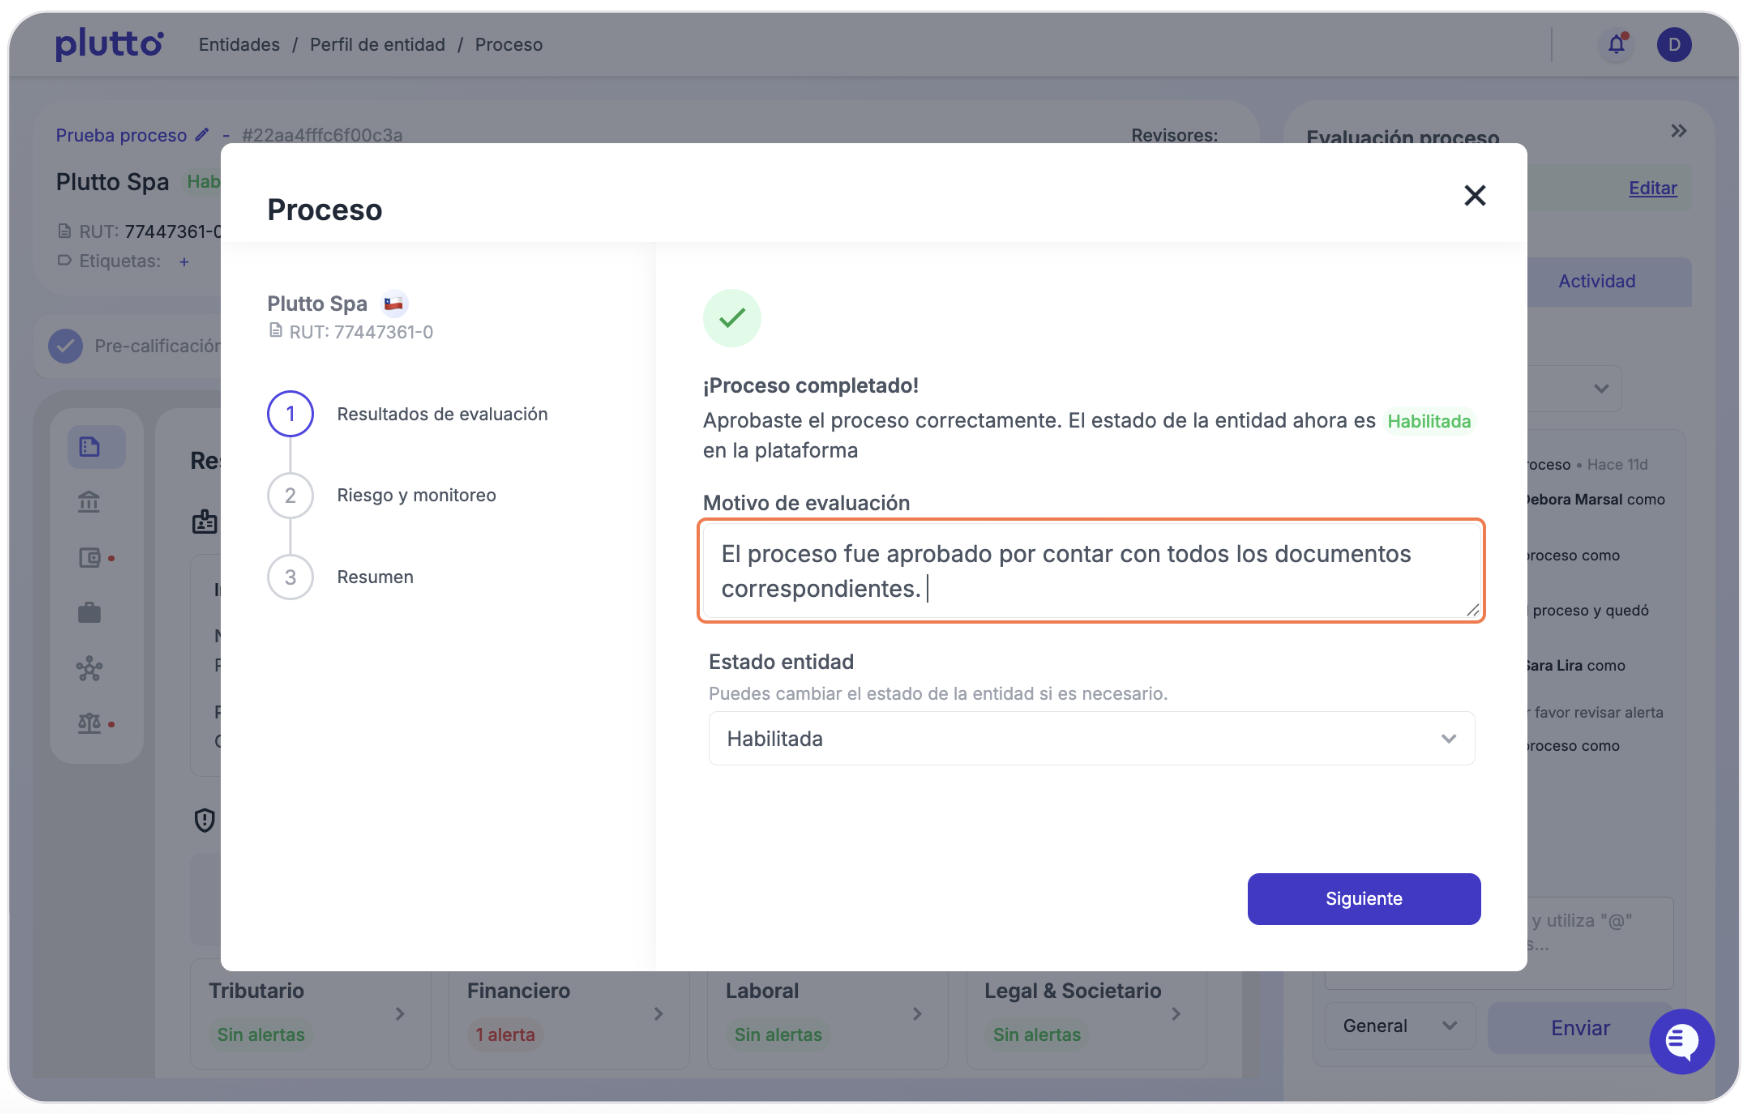Click the Editar link in evaluation panel
Image resolution: width=1756 pixels, height=1114 pixels.
[1653, 188]
